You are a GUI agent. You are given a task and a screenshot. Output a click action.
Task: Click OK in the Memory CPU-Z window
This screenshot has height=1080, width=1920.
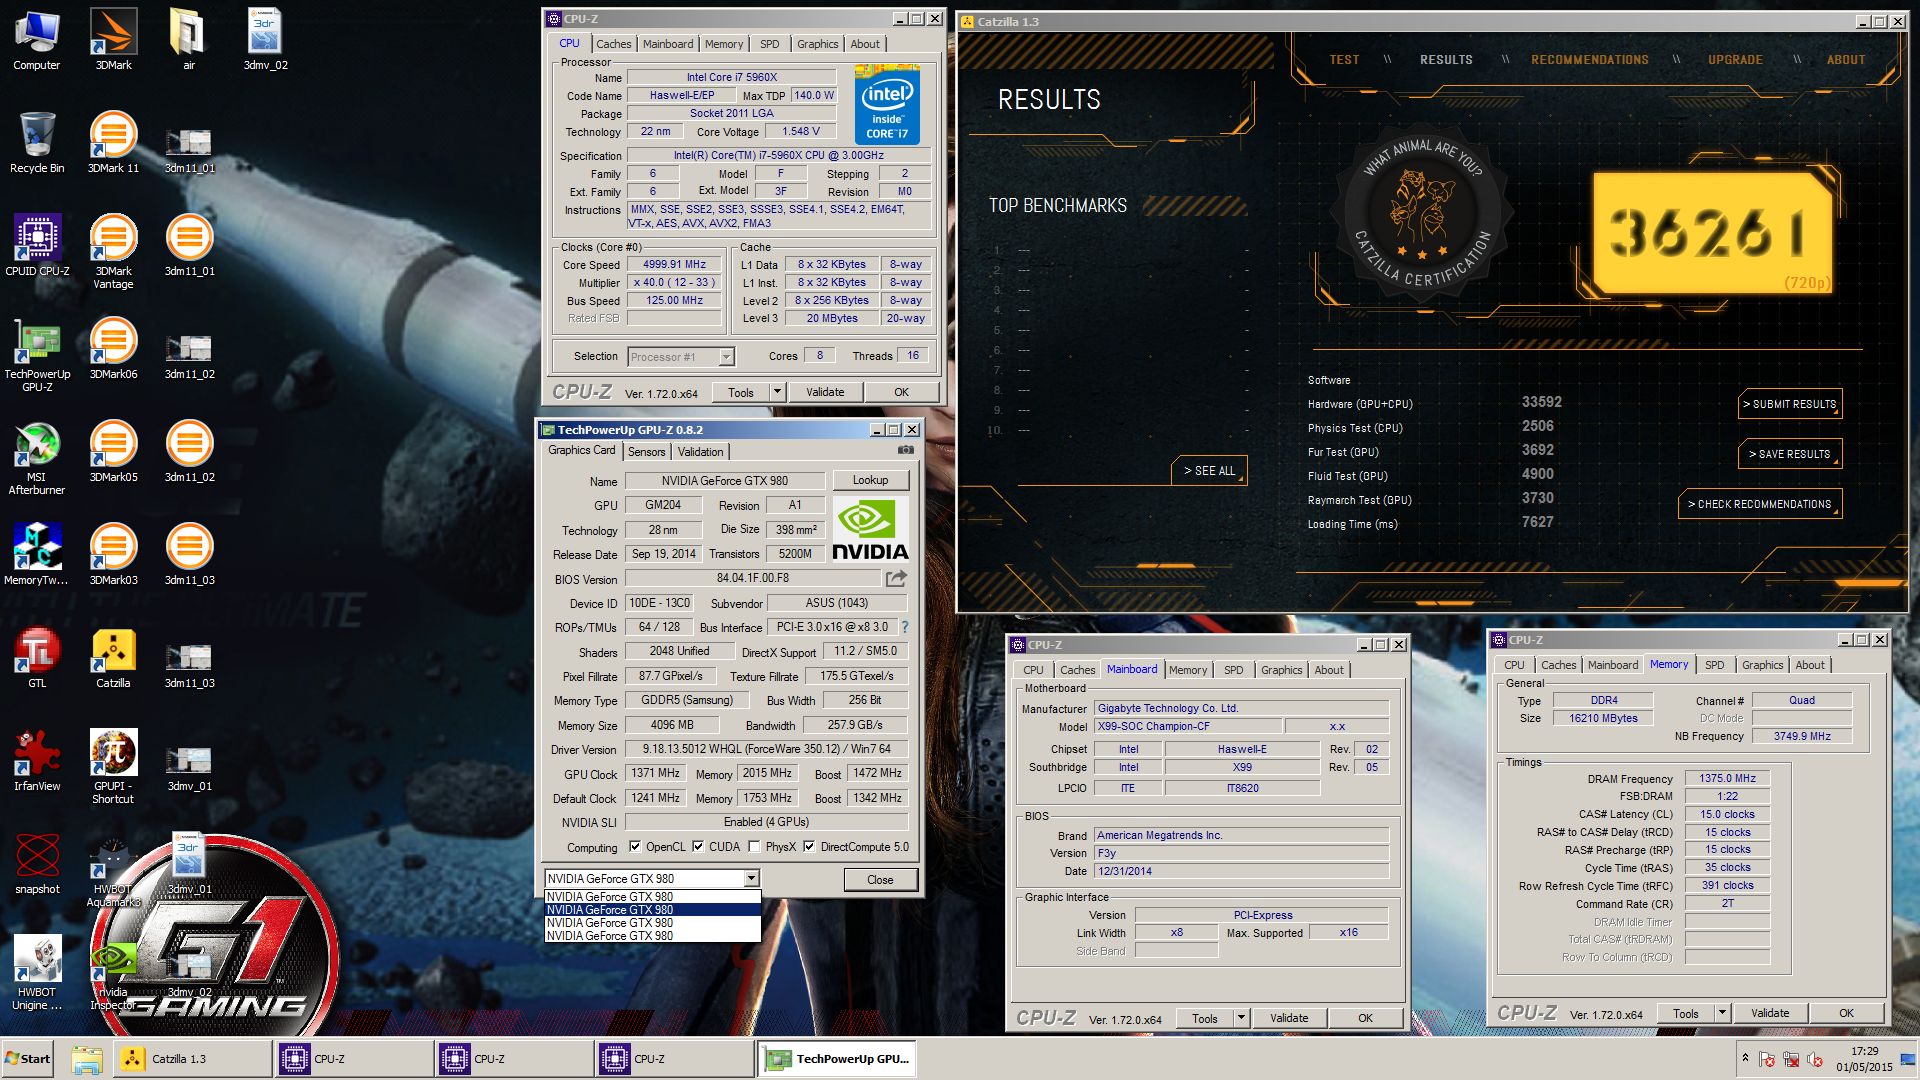pyautogui.click(x=1846, y=1013)
